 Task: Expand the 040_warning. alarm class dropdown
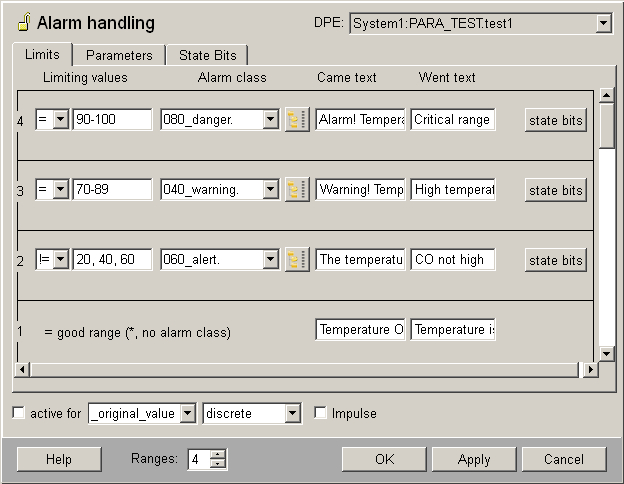270,189
